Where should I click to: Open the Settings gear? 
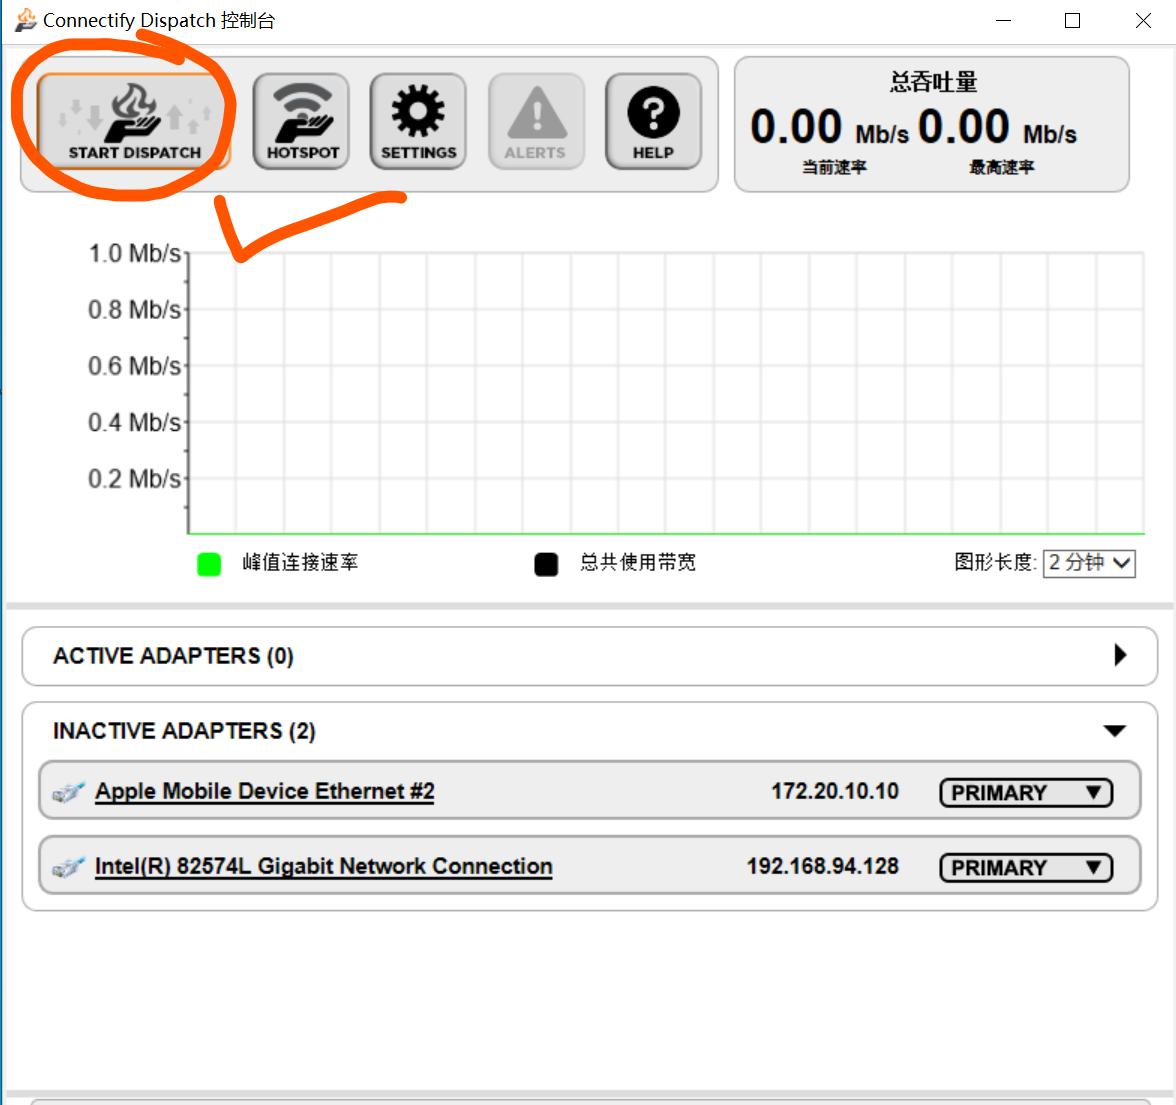pos(418,122)
